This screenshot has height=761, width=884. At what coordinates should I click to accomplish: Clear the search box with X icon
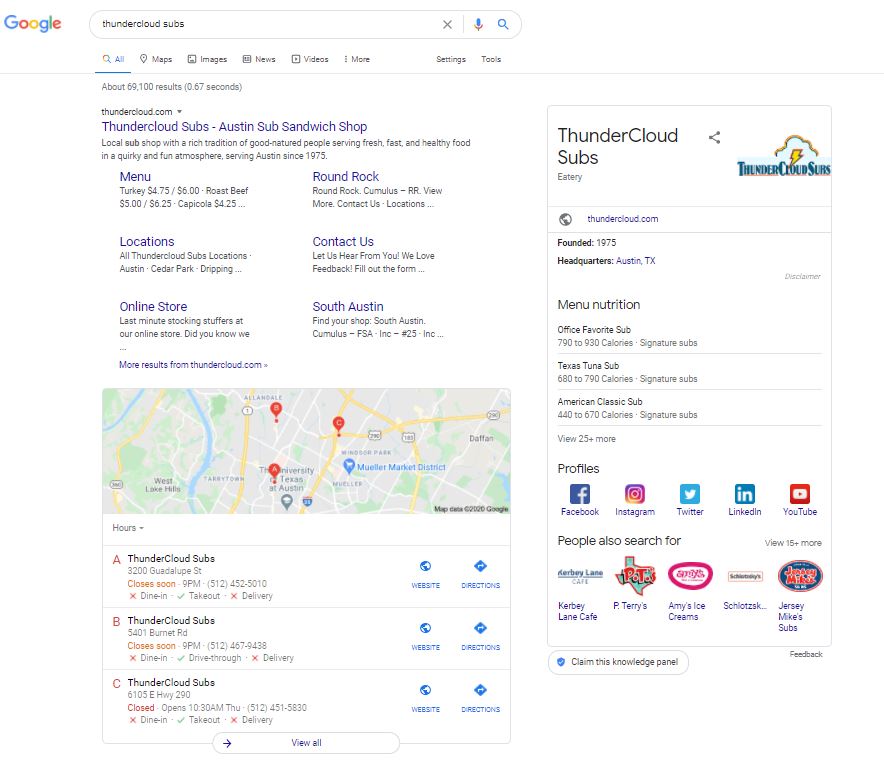pyautogui.click(x=447, y=24)
